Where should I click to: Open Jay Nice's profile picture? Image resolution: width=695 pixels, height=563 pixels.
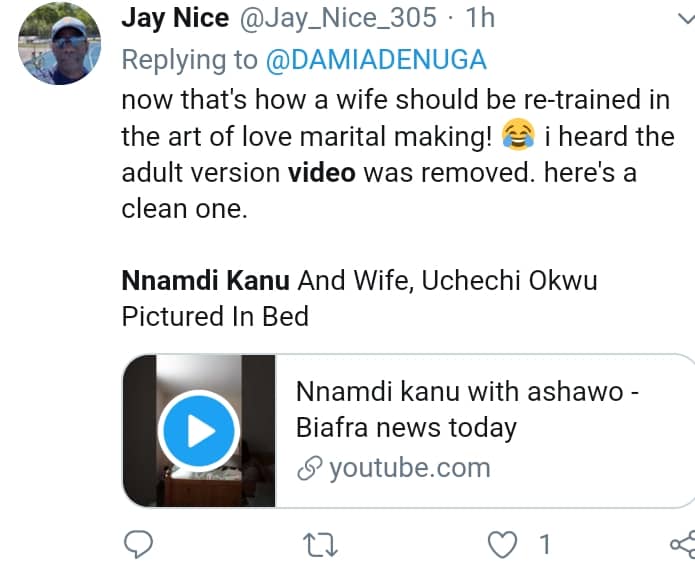pyautogui.click(x=56, y=44)
